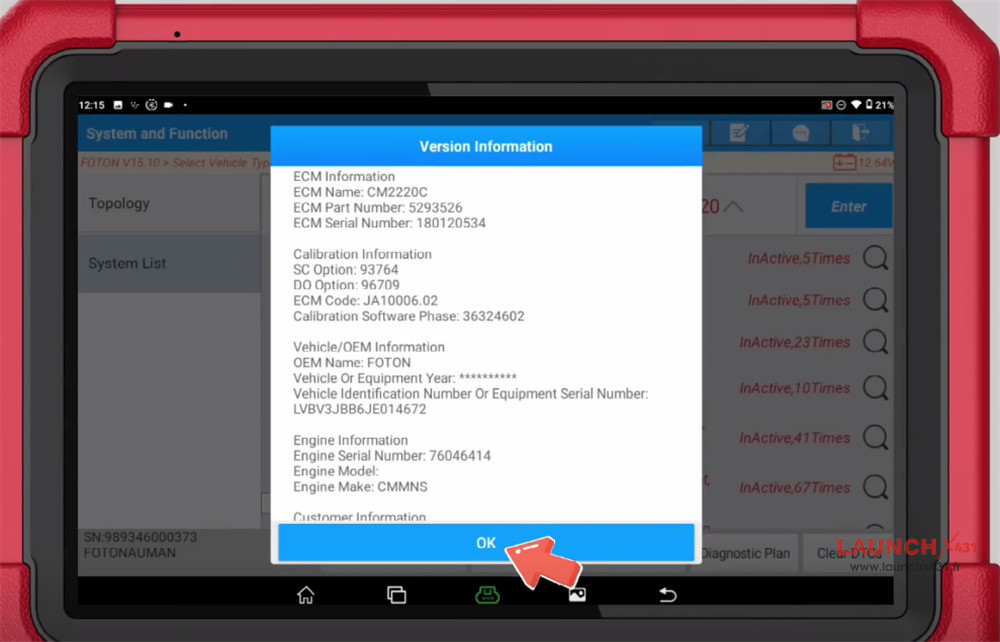This screenshot has height=642, width=1000.
Task: Tap the Android back arrow
Action: [667, 595]
